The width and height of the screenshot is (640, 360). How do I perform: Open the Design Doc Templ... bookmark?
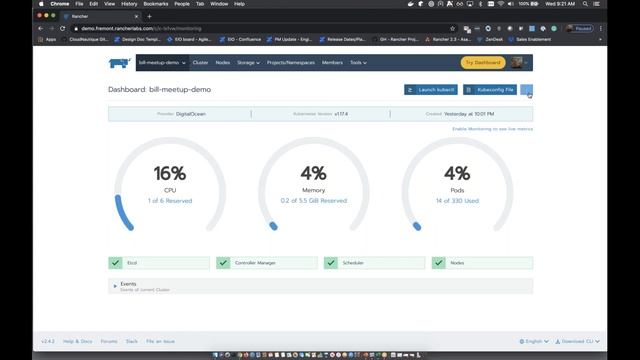(x=138, y=40)
